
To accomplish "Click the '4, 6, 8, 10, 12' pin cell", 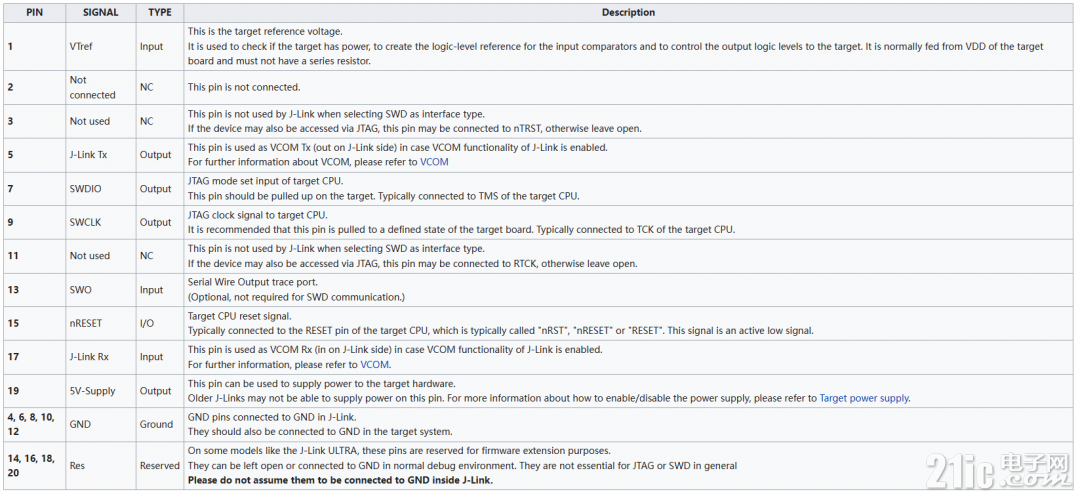I will pos(34,425).
